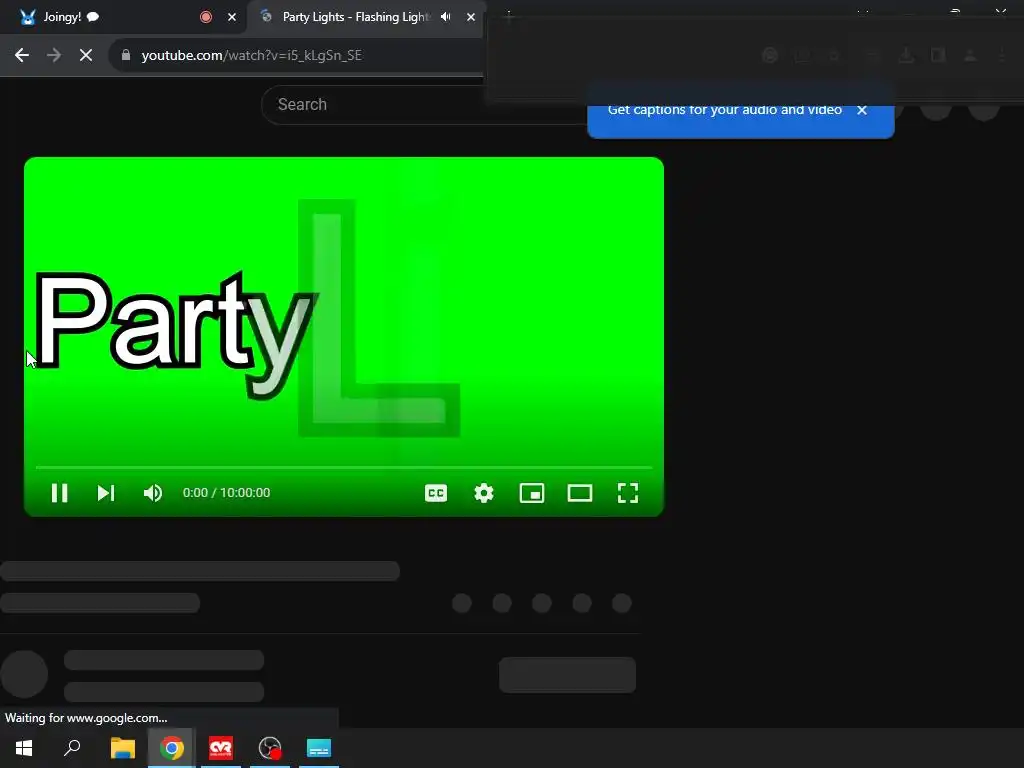Click the recording indicator on Joingy! tab

point(206,17)
